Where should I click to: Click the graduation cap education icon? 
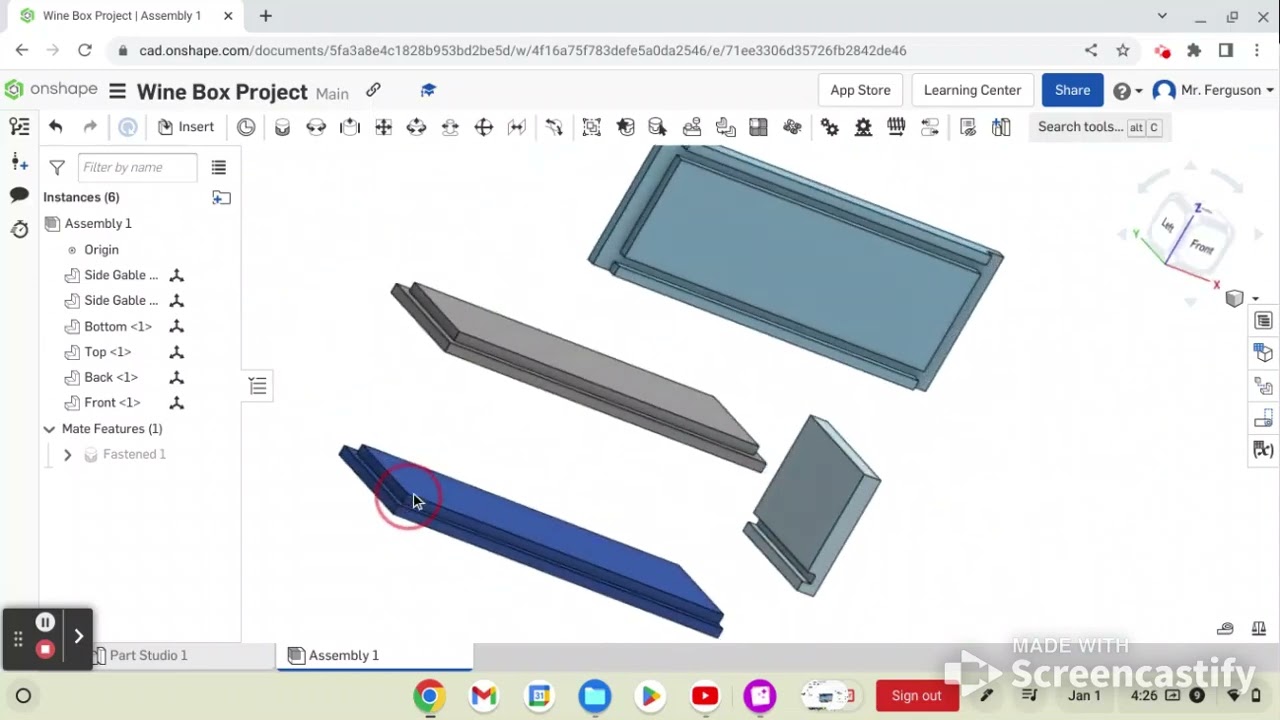(428, 90)
